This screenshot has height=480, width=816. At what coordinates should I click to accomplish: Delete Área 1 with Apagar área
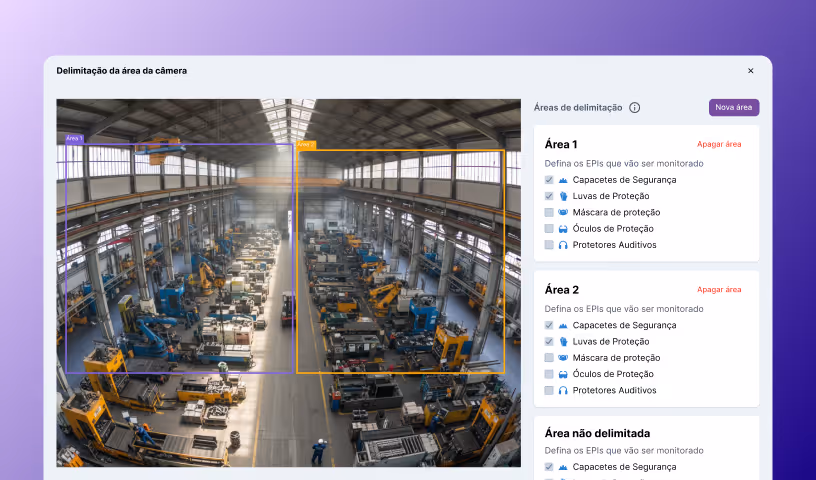(x=719, y=144)
